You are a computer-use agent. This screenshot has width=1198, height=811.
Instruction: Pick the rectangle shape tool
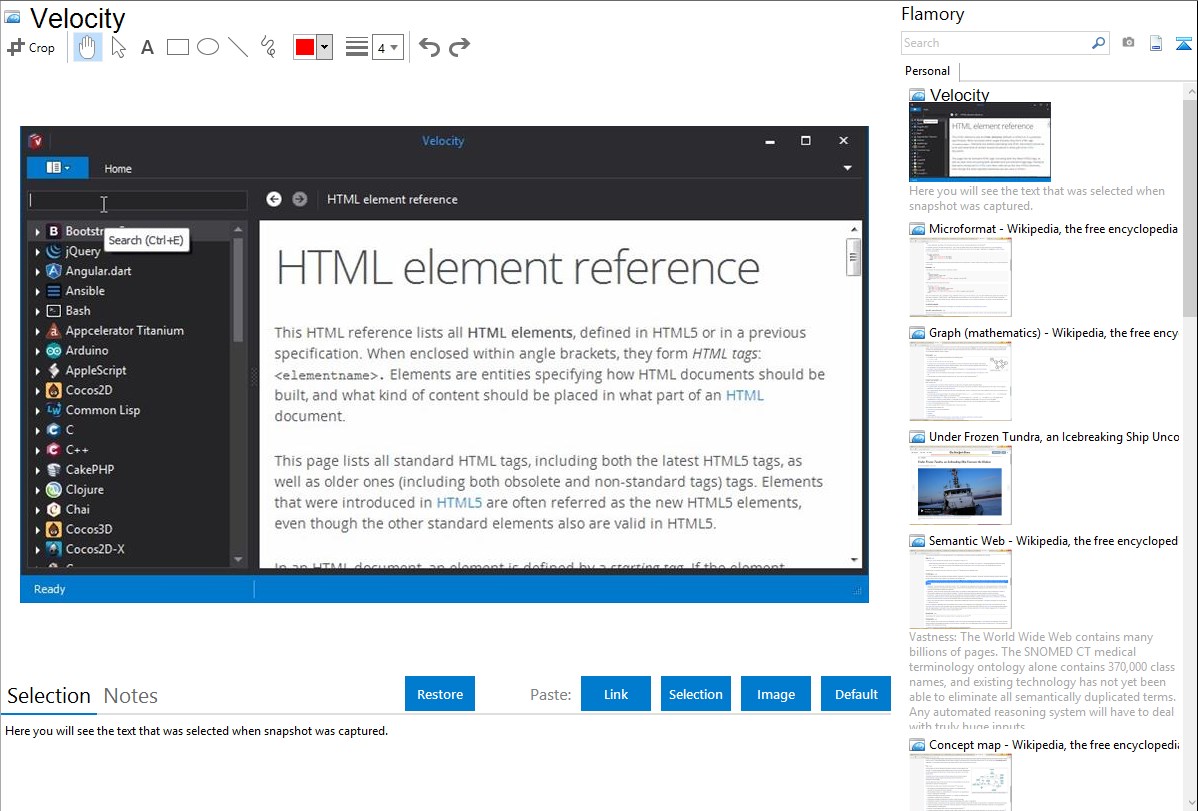tap(178, 47)
